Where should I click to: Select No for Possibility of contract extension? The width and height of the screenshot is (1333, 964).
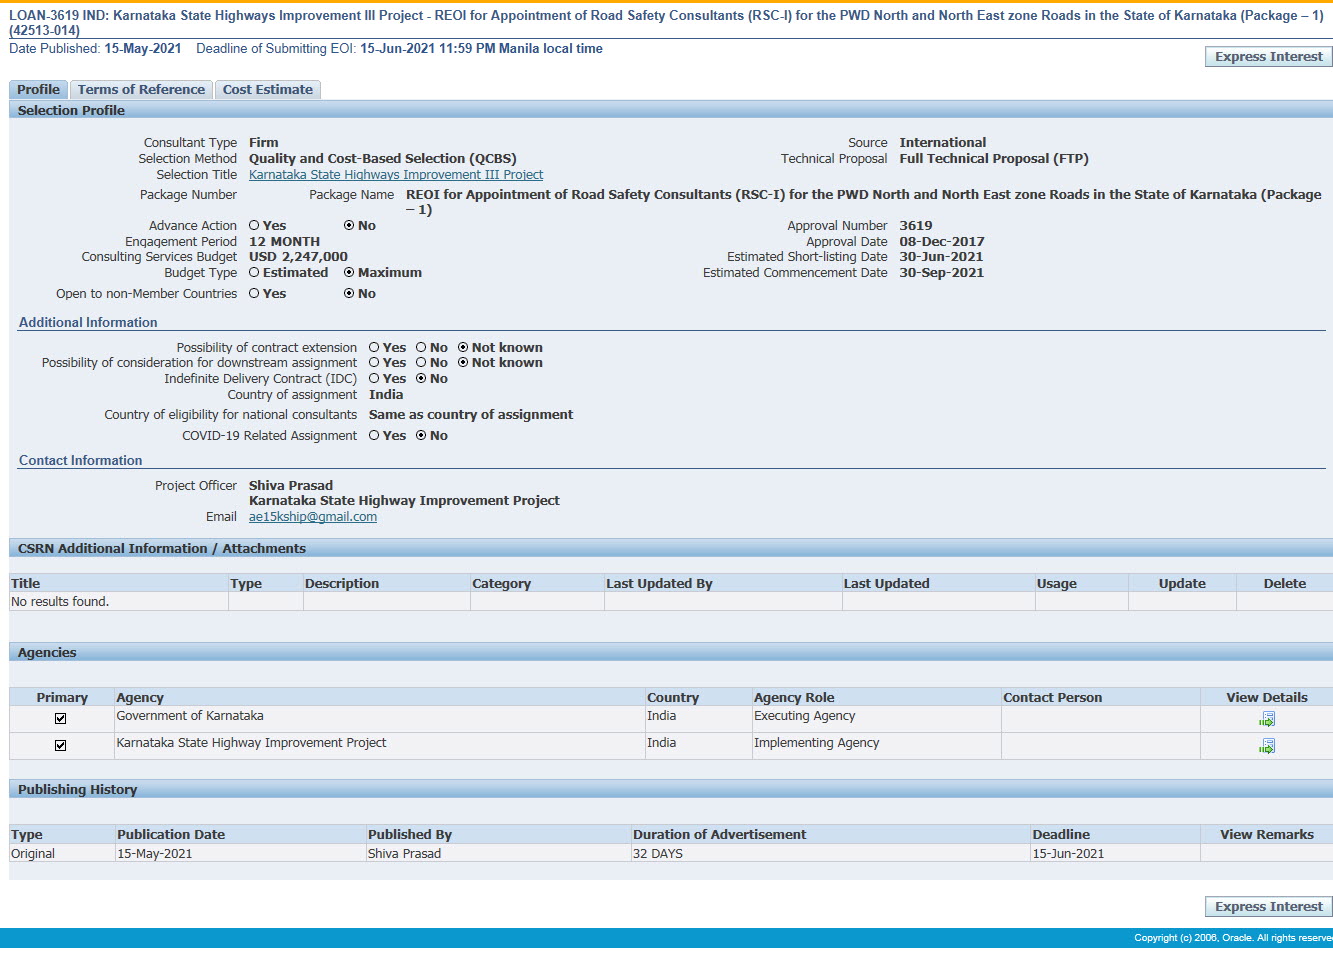click(421, 348)
